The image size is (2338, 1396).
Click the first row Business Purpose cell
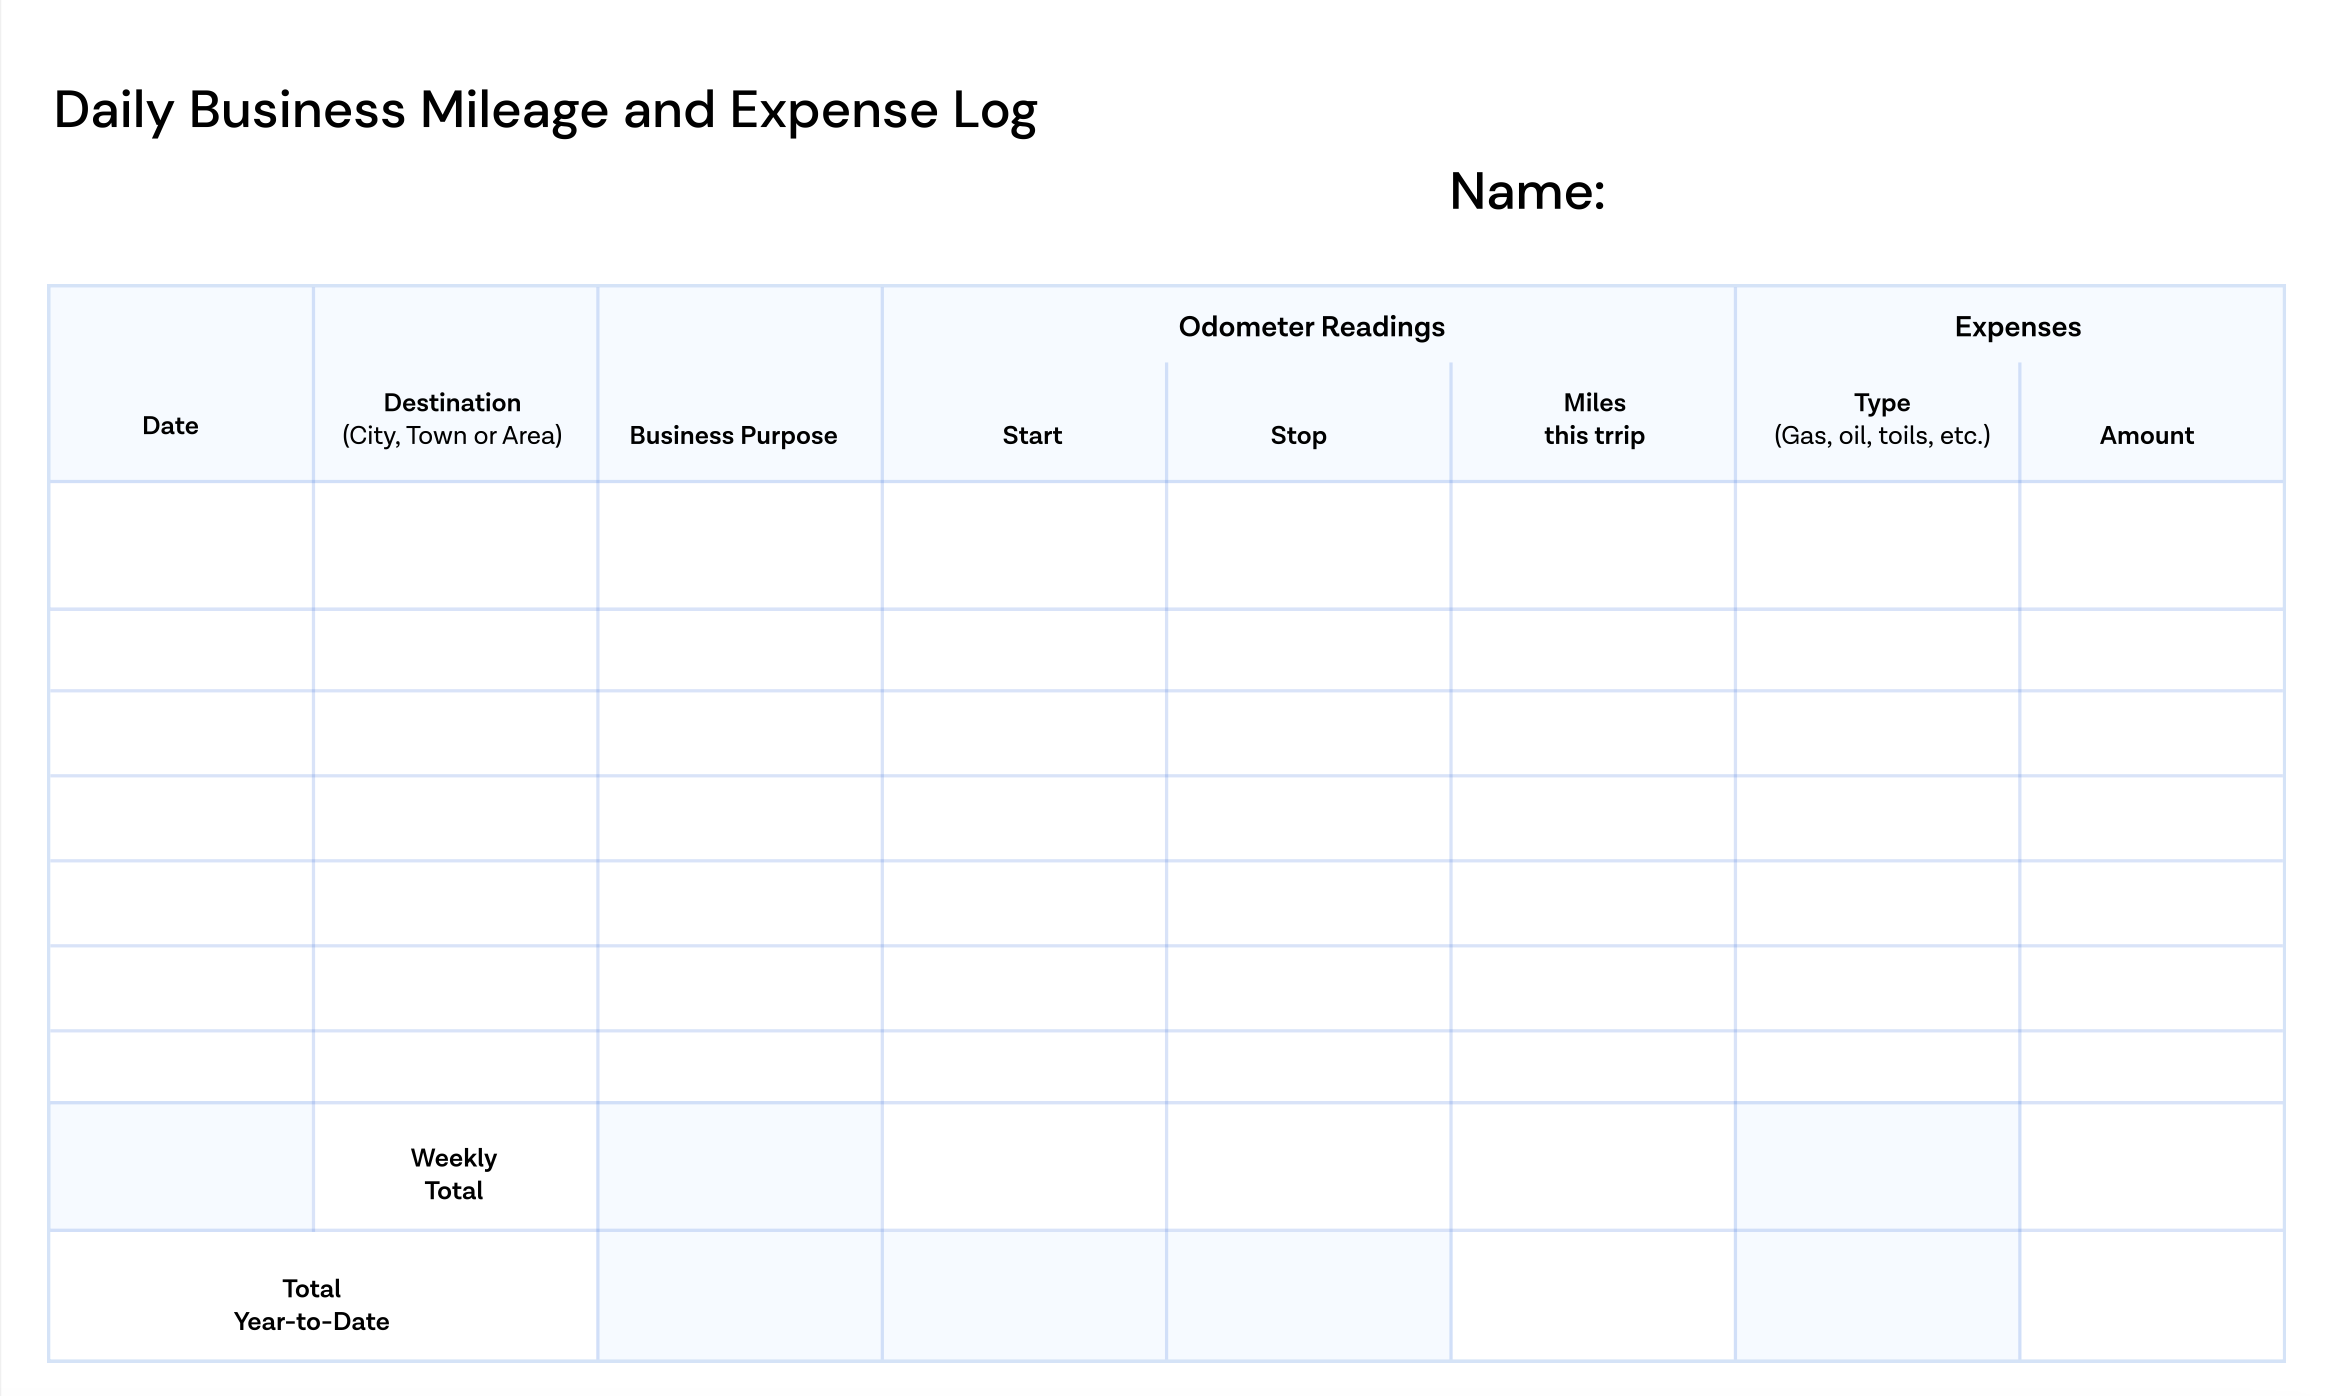click(740, 545)
